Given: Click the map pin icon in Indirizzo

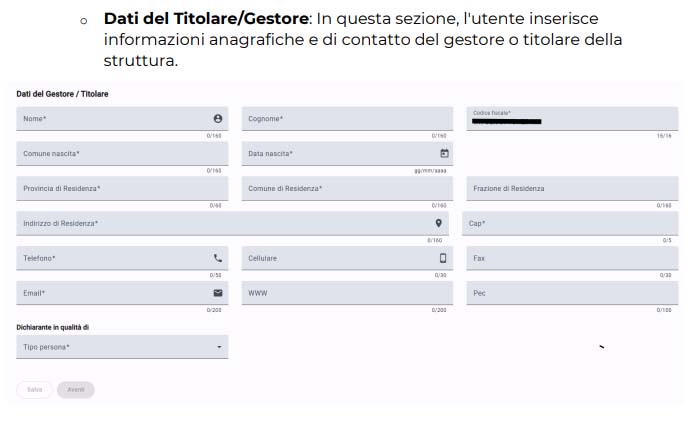Looking at the screenshot, I should point(438,223).
